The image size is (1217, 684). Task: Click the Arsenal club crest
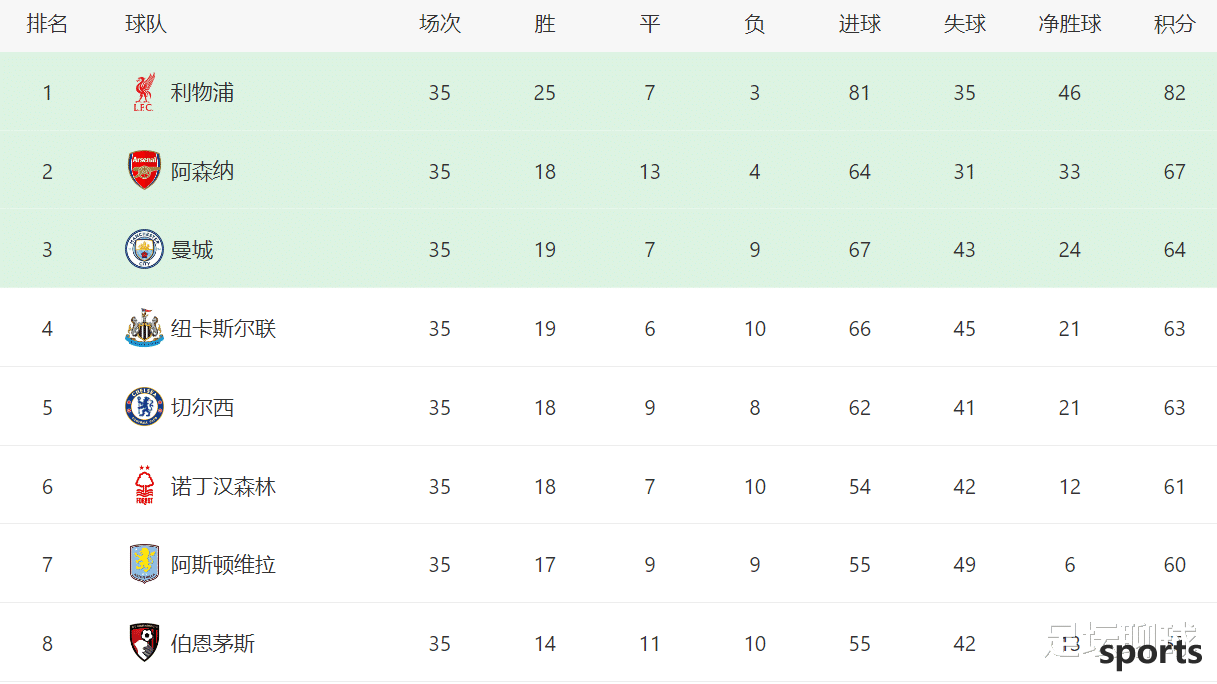[x=144, y=171]
